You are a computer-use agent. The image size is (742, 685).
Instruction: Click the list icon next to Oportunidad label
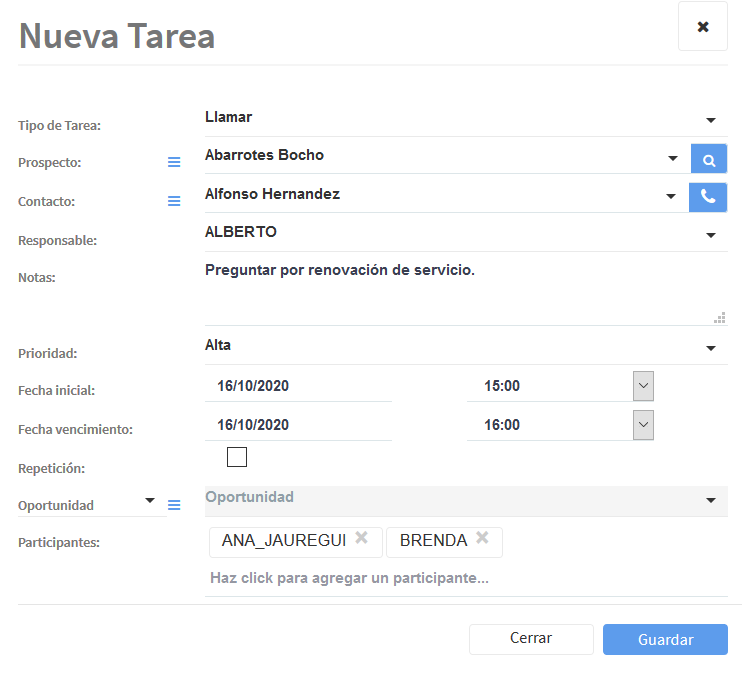click(x=174, y=505)
